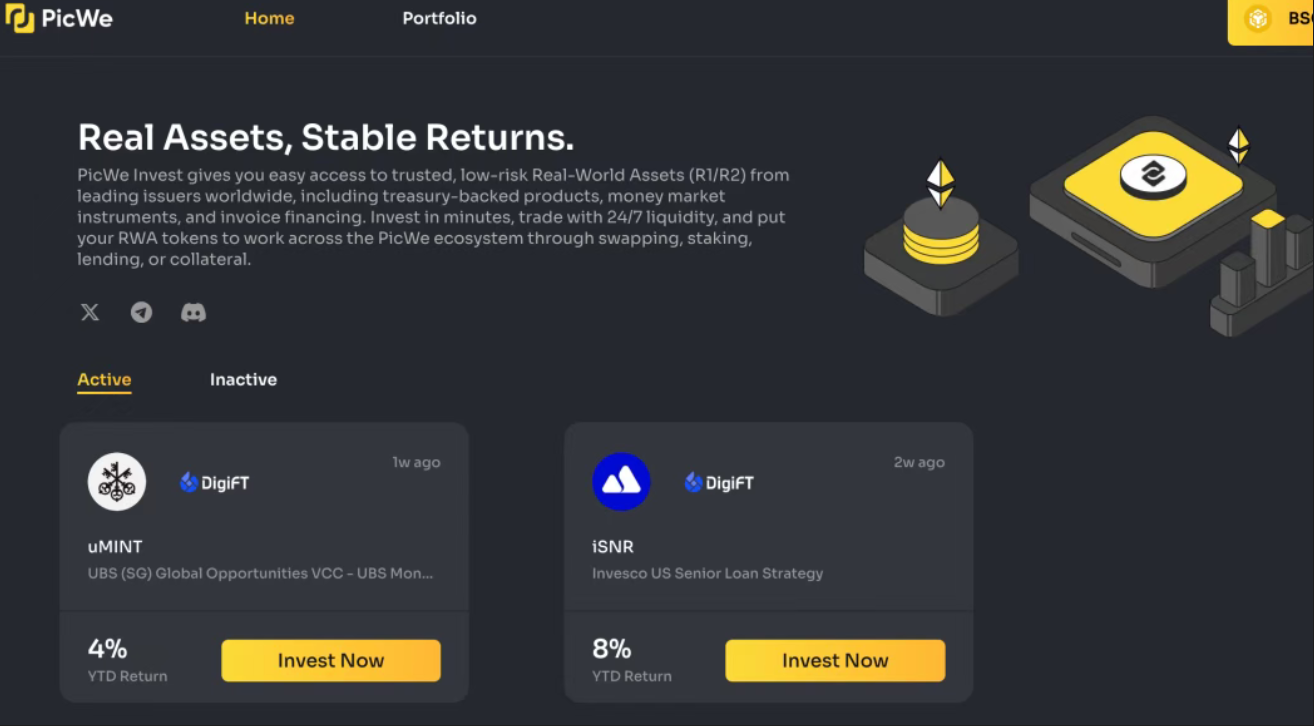The height and width of the screenshot is (726, 1314).
Task: Click the uMINT UBS token icon
Action: pos(117,482)
